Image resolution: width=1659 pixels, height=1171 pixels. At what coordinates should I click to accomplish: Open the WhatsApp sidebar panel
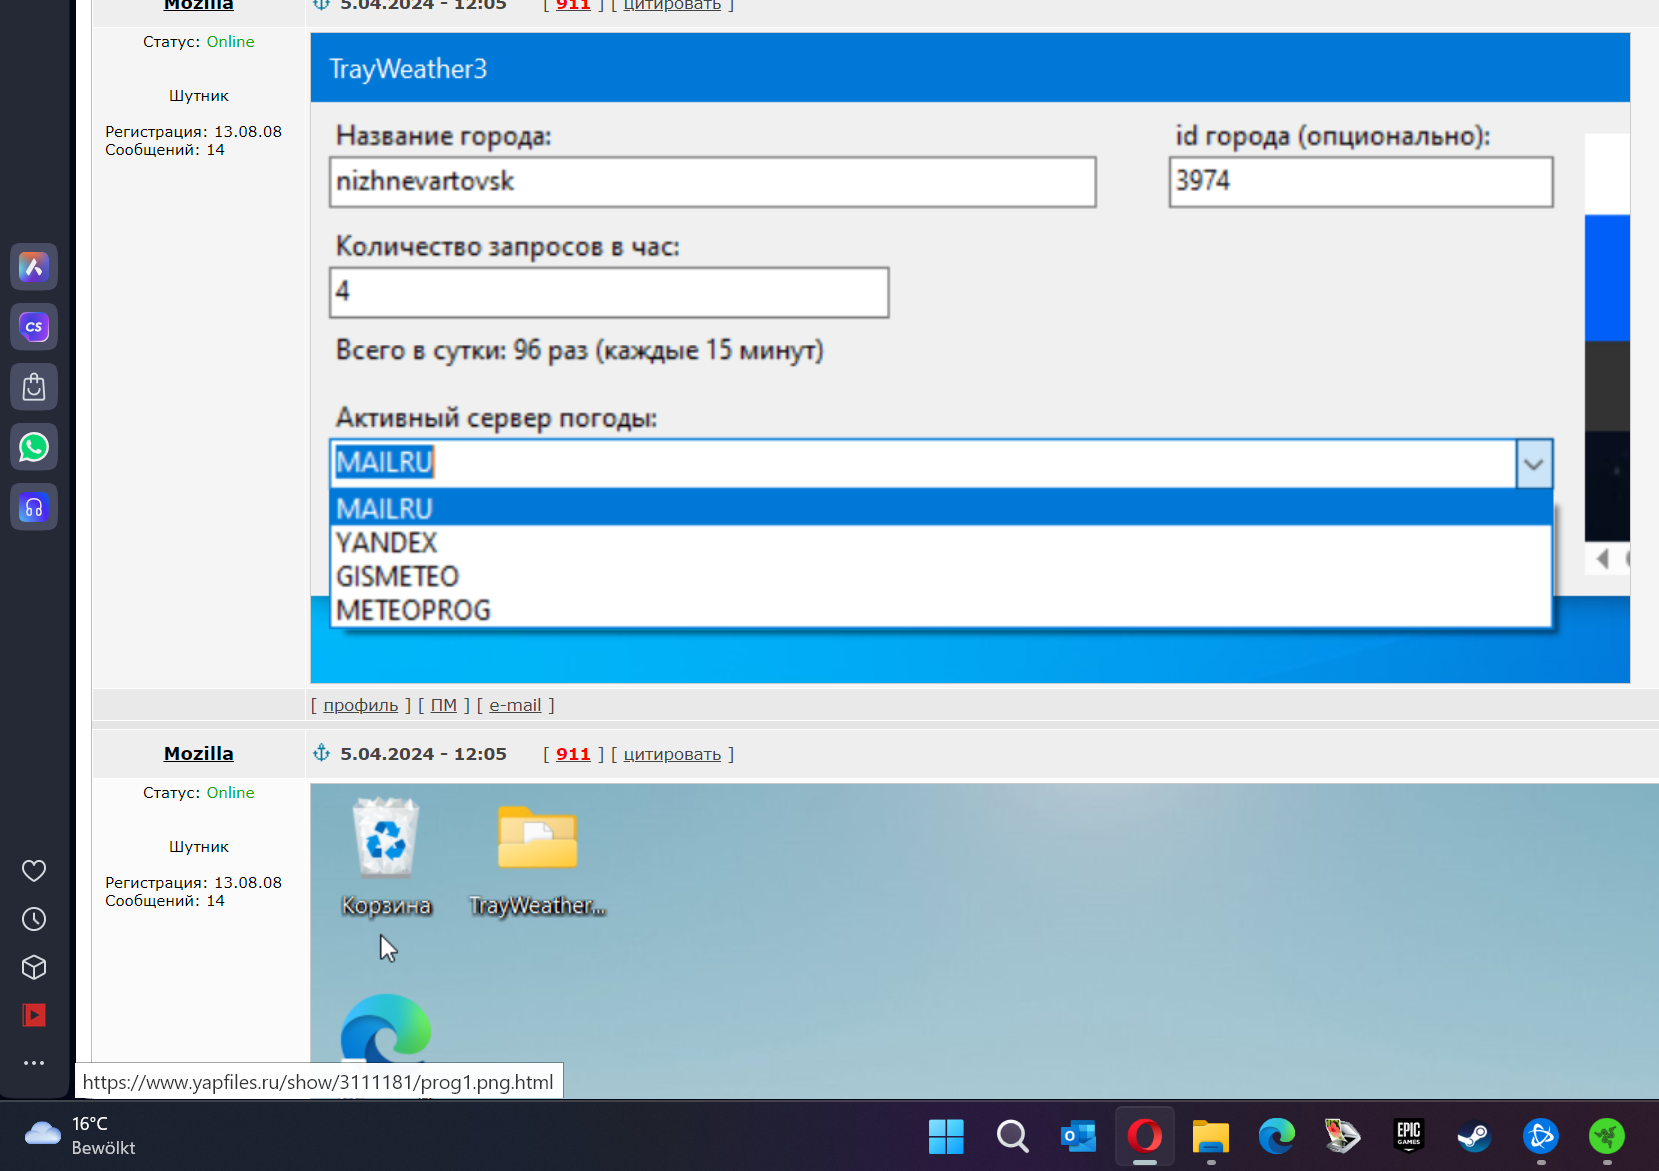(x=34, y=447)
